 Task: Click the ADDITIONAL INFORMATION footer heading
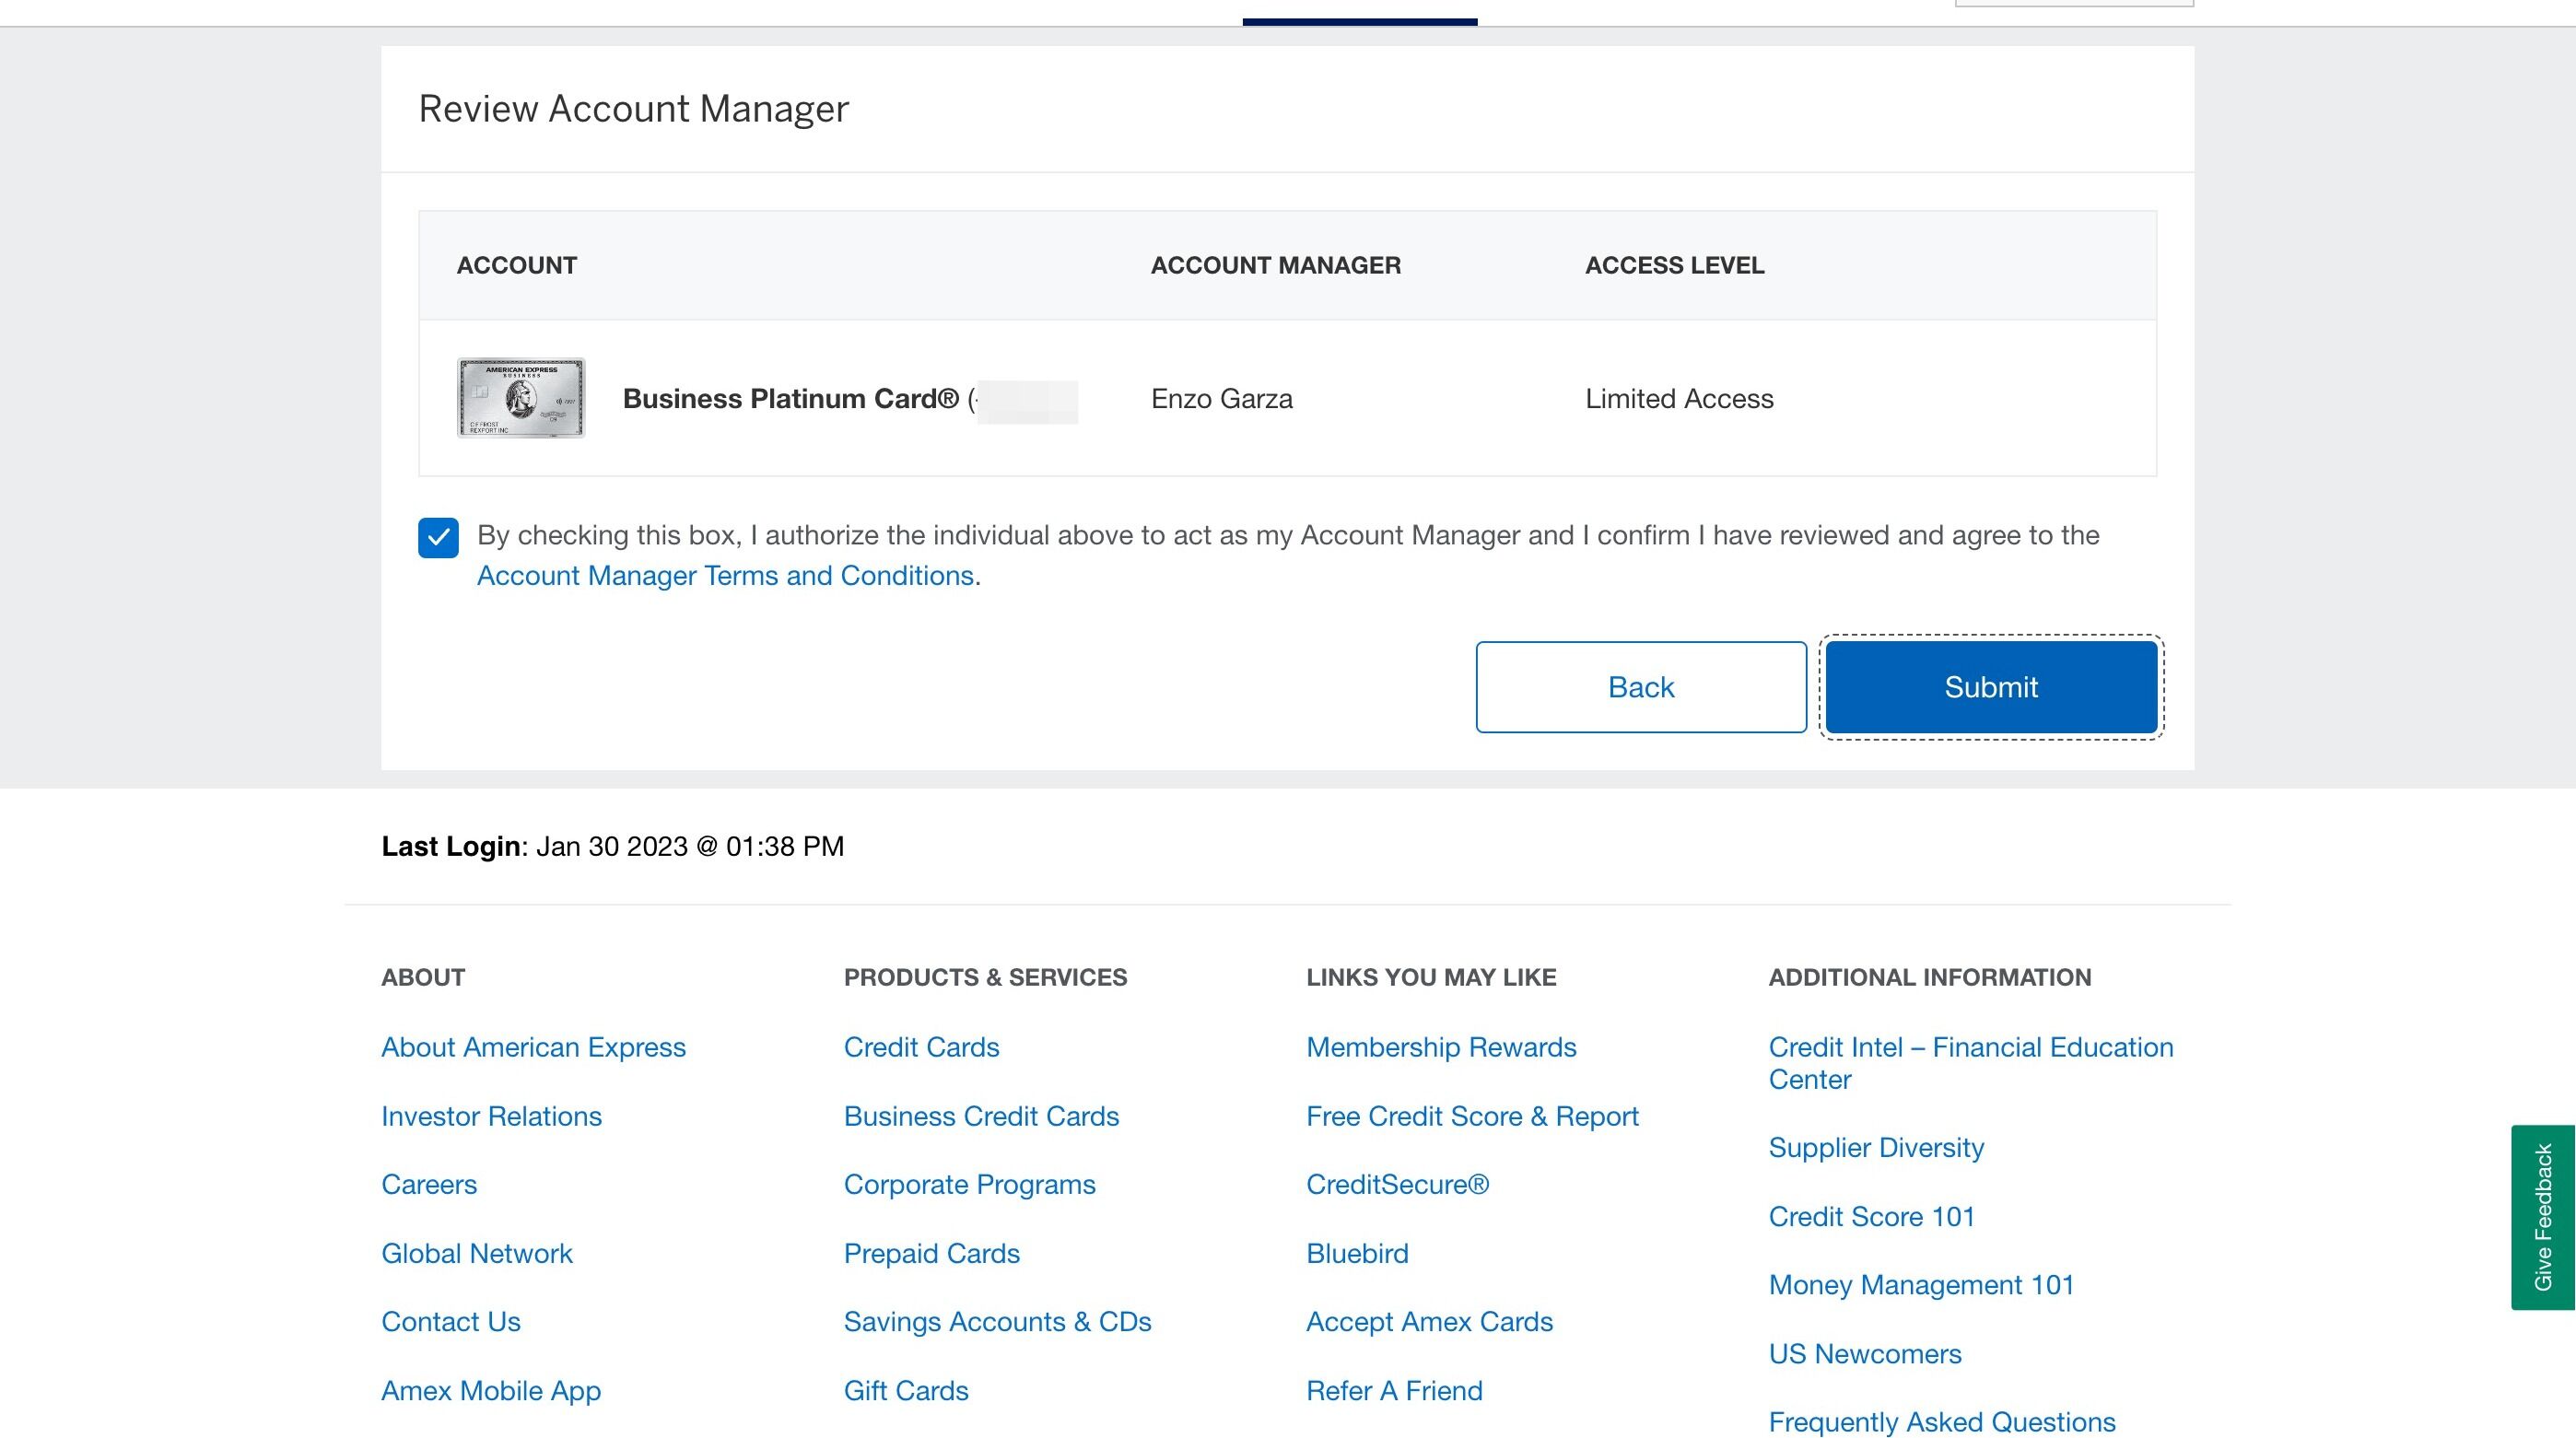1929,977
